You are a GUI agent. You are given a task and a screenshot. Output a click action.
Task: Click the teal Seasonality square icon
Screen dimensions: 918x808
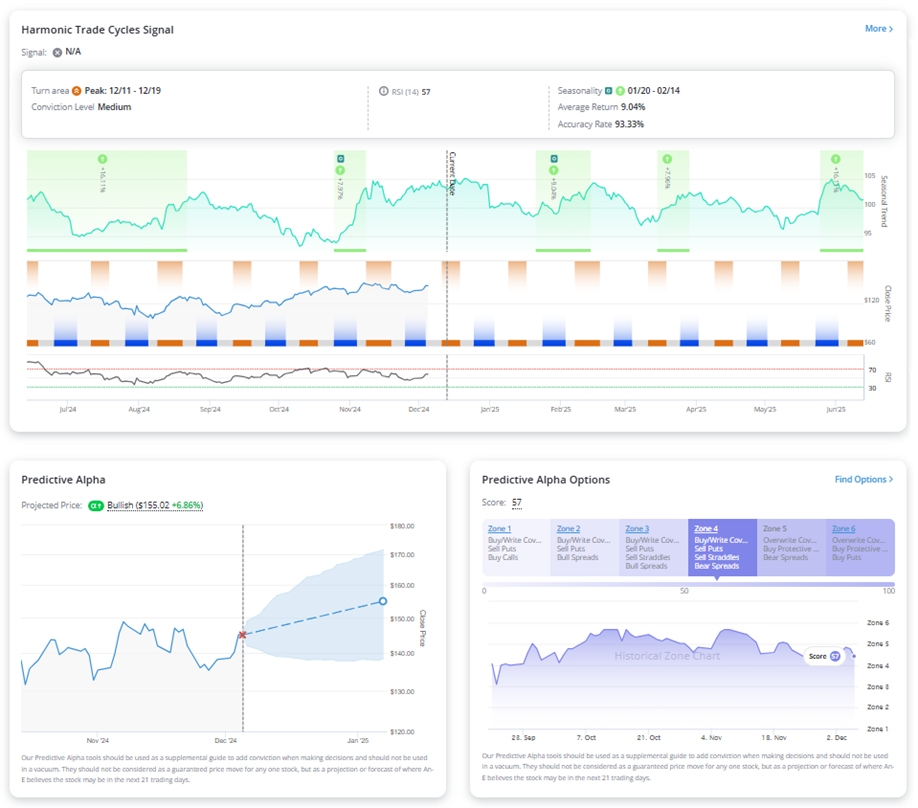coord(609,91)
